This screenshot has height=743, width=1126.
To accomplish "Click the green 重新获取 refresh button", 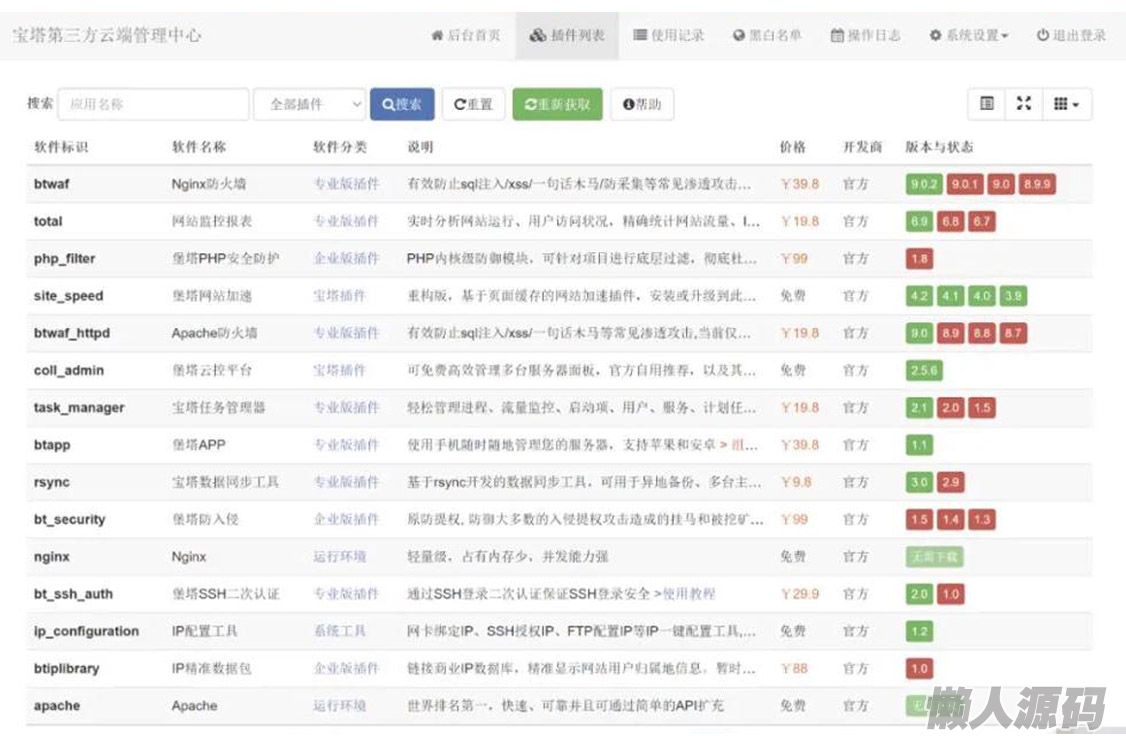I will pyautogui.click(x=557, y=104).
